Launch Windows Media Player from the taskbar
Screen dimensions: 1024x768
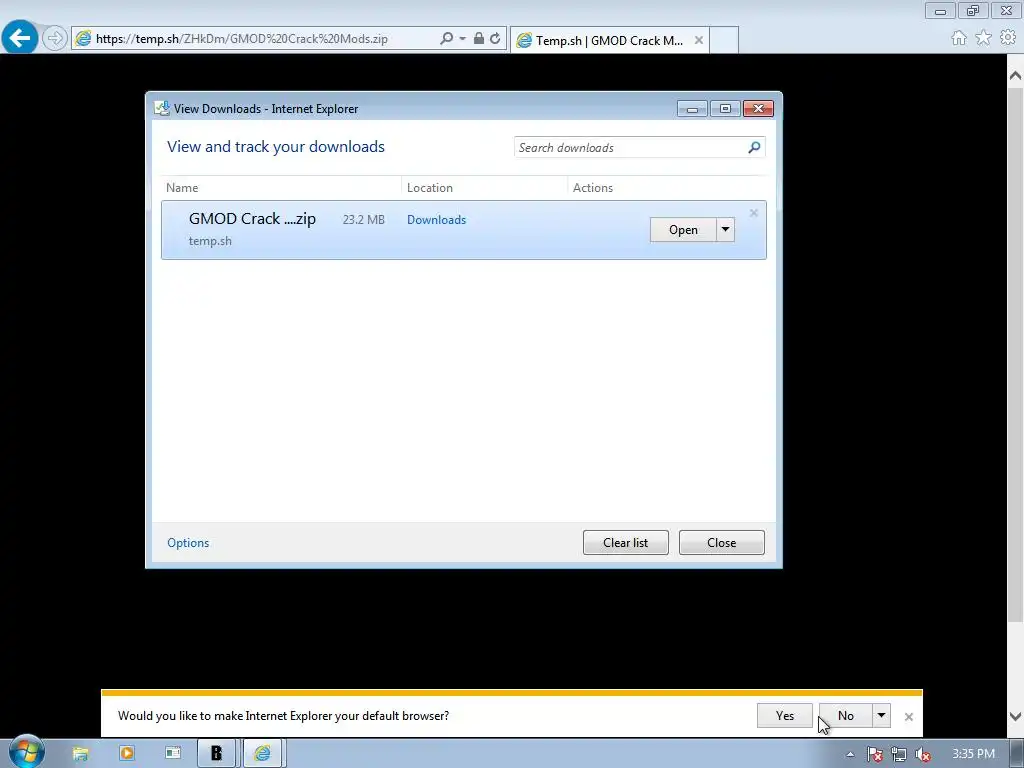click(127, 753)
